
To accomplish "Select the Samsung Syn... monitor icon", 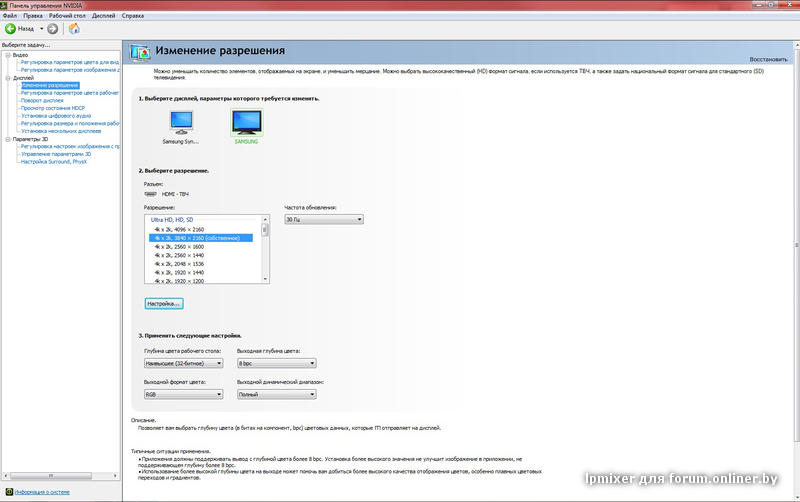I will click(x=181, y=122).
